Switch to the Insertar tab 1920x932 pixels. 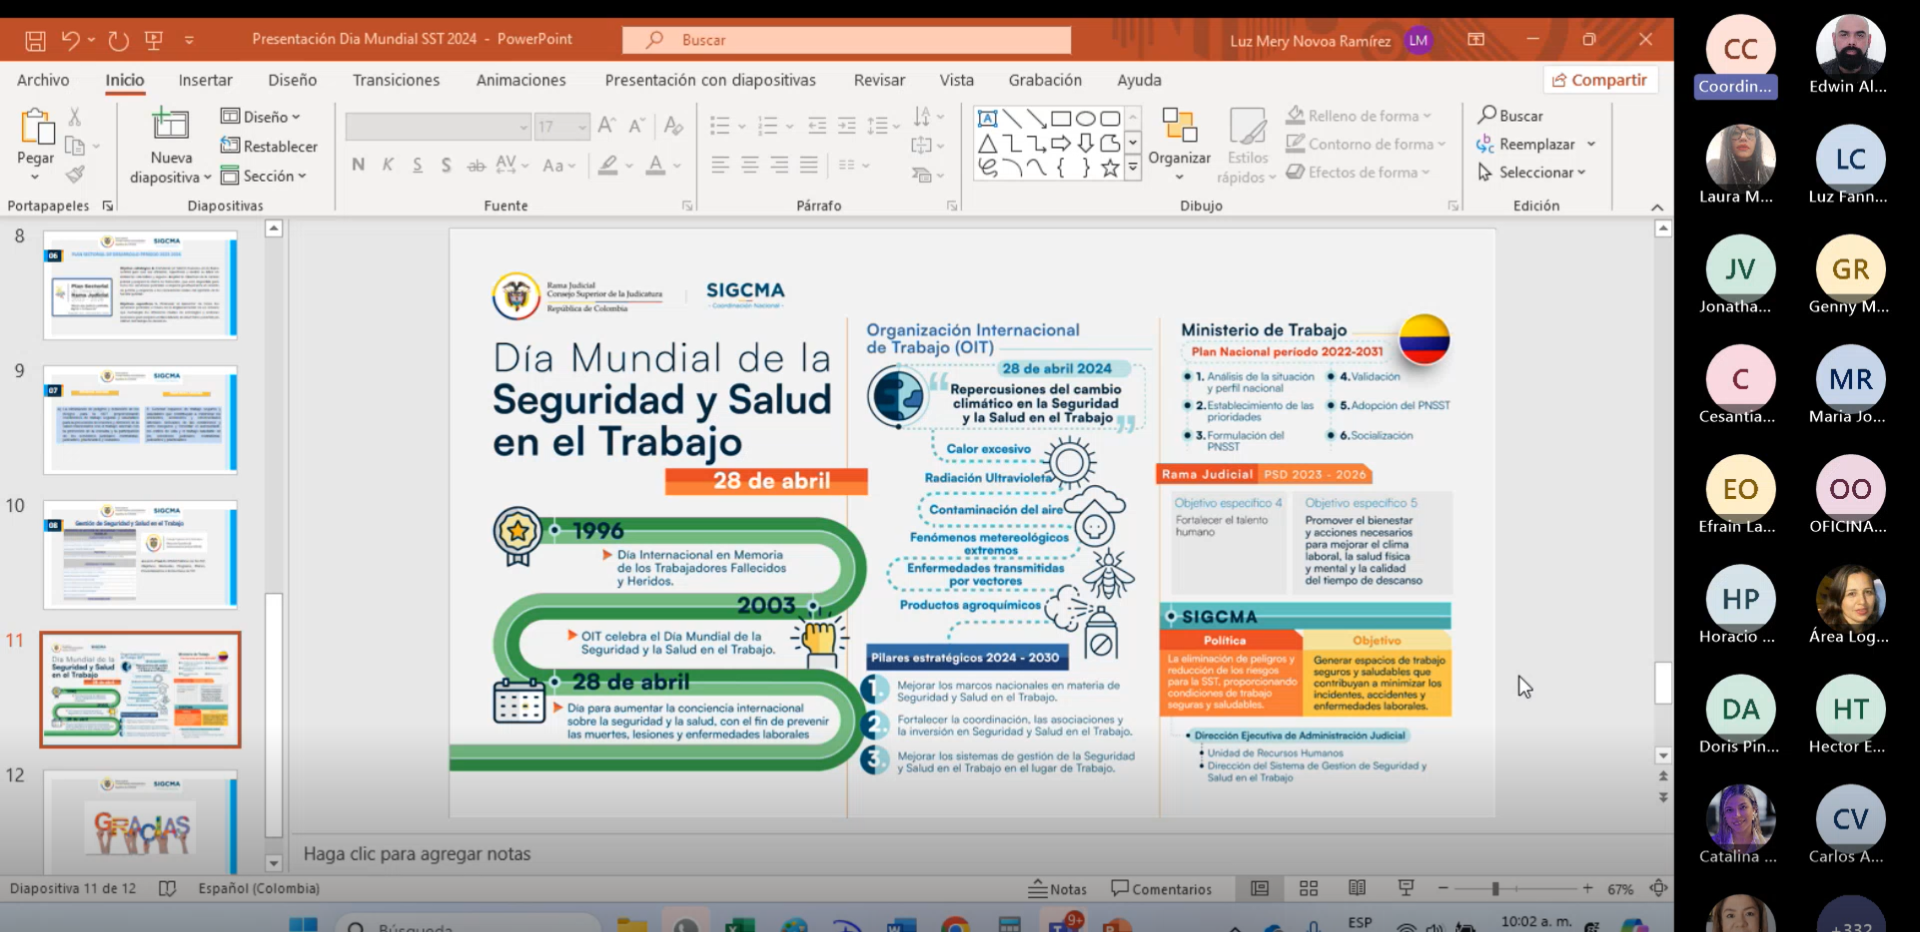coord(205,80)
